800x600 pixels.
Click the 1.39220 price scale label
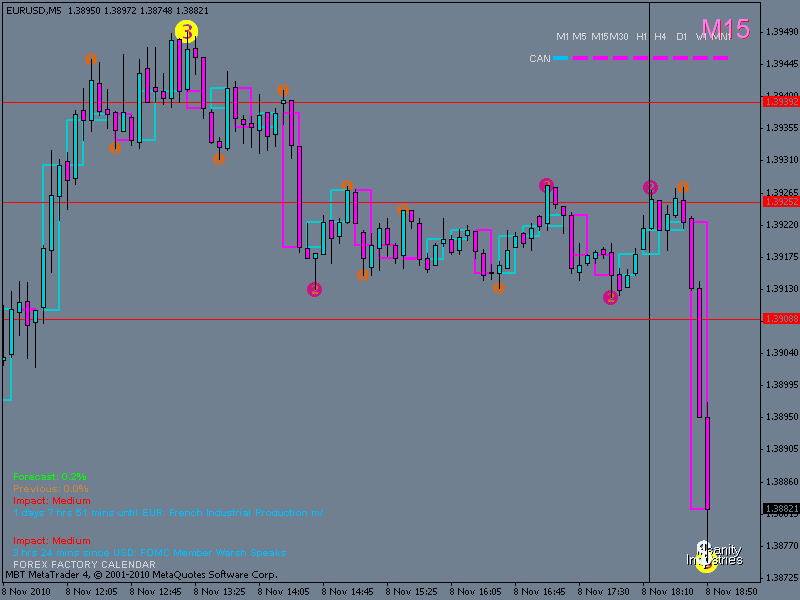(x=782, y=224)
